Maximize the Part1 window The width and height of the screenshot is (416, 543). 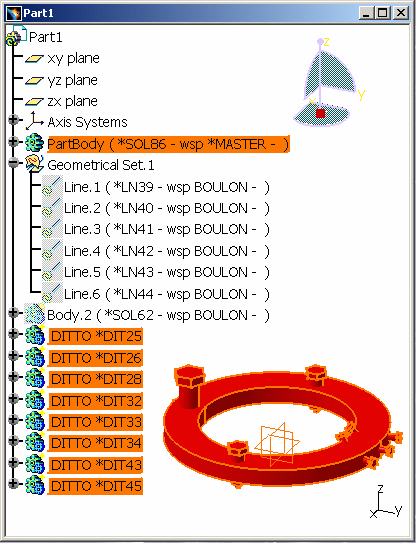[383, 13]
